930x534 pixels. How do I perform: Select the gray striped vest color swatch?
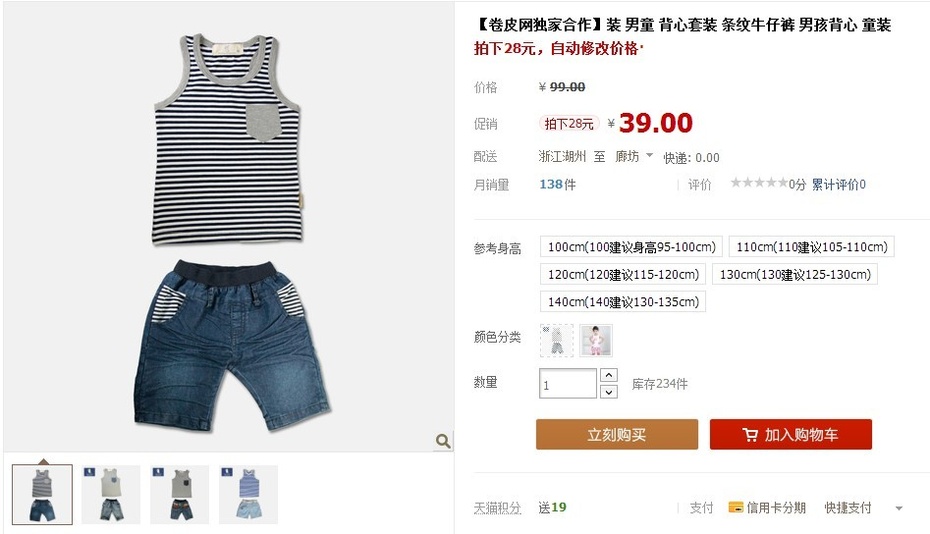(x=556, y=341)
